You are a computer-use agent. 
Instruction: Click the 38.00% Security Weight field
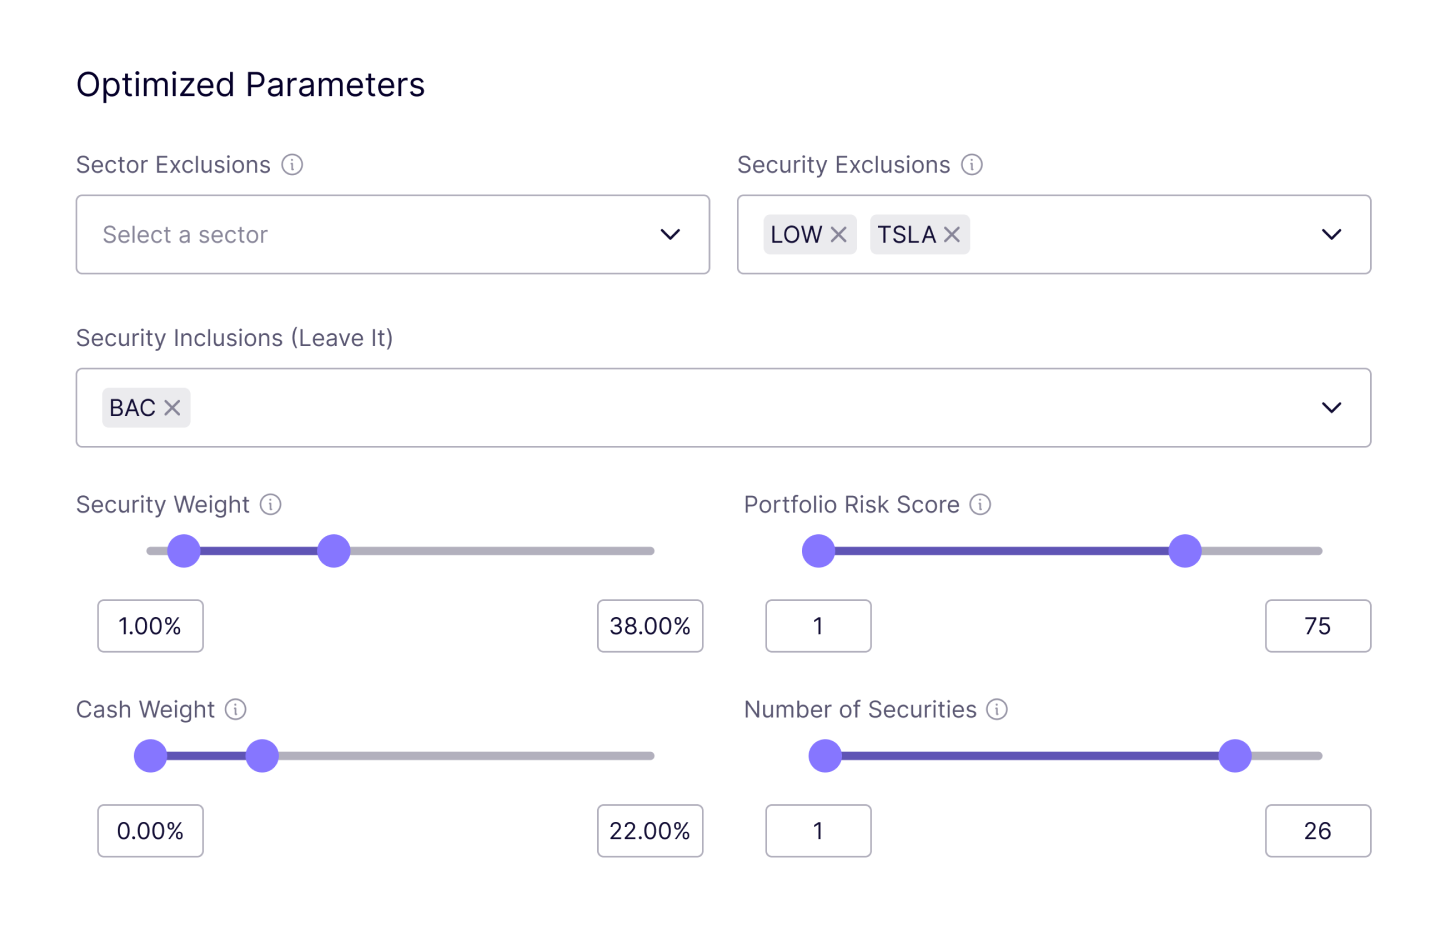650,626
